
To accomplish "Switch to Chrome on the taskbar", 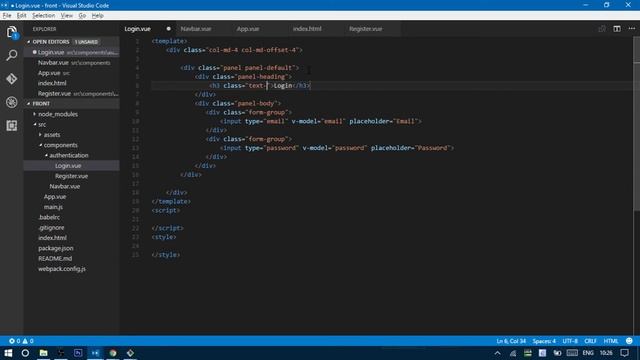I will (x=113, y=353).
